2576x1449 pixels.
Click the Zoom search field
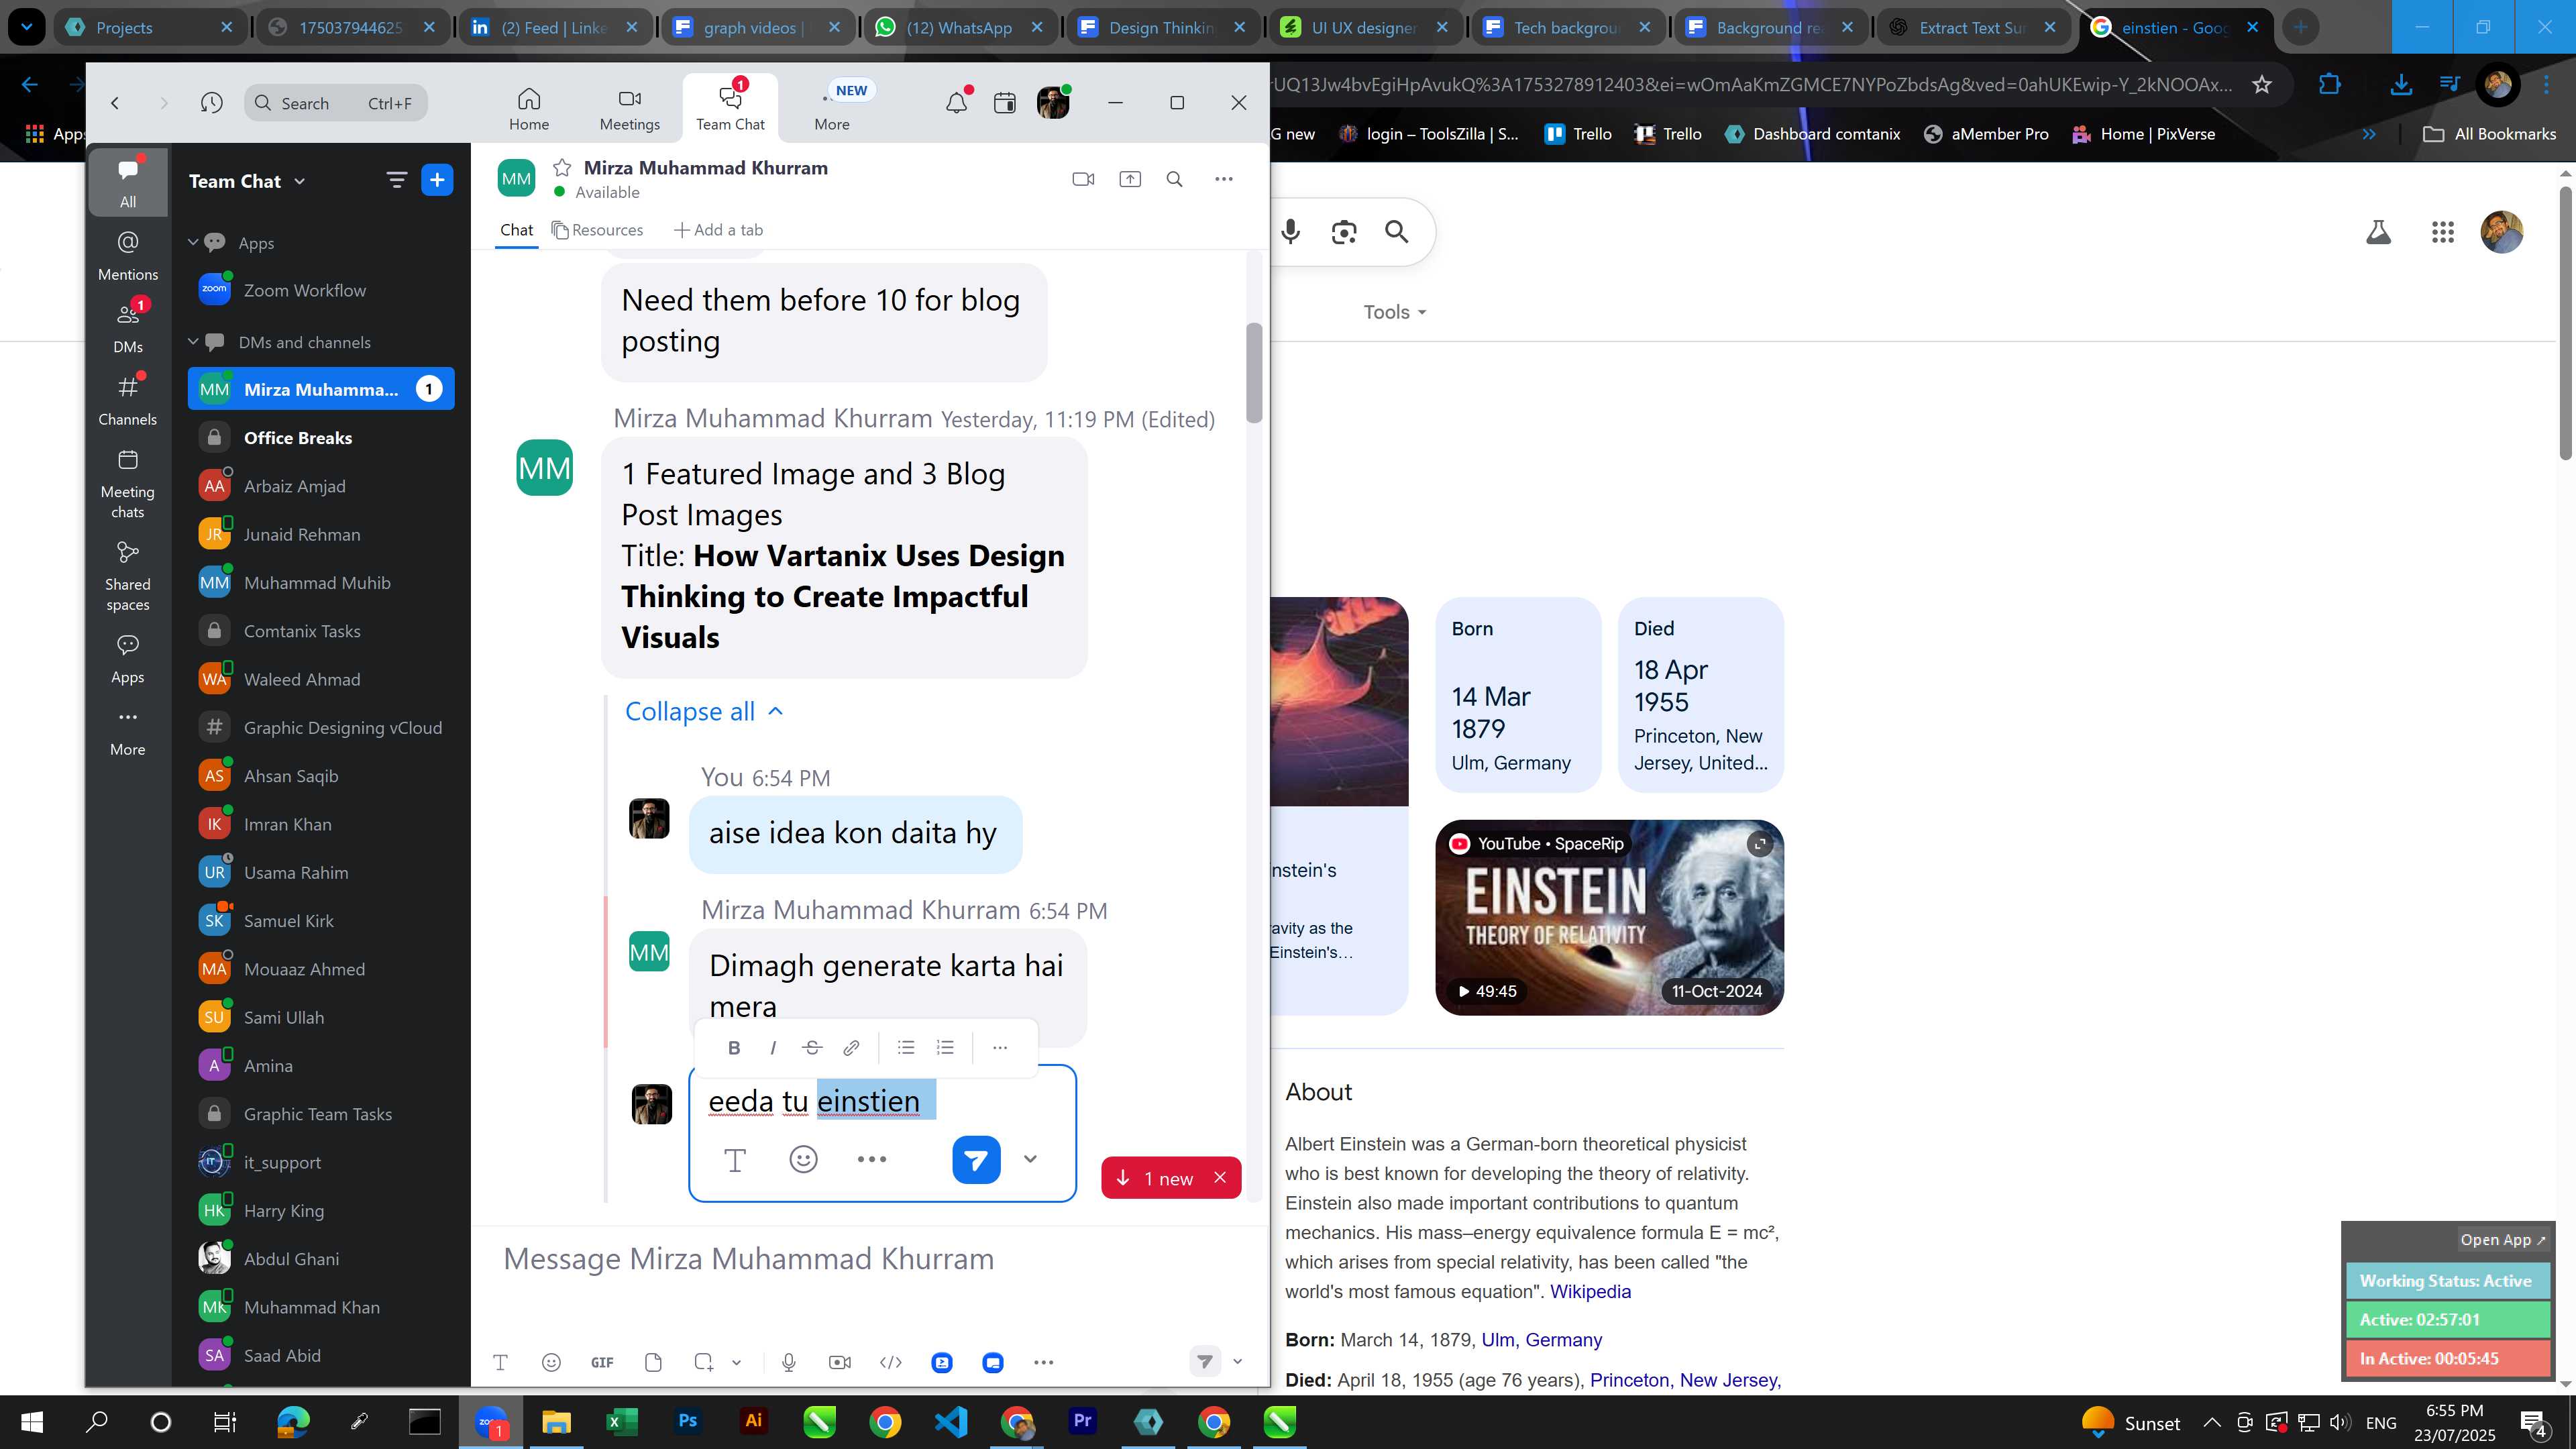tap(336, 102)
